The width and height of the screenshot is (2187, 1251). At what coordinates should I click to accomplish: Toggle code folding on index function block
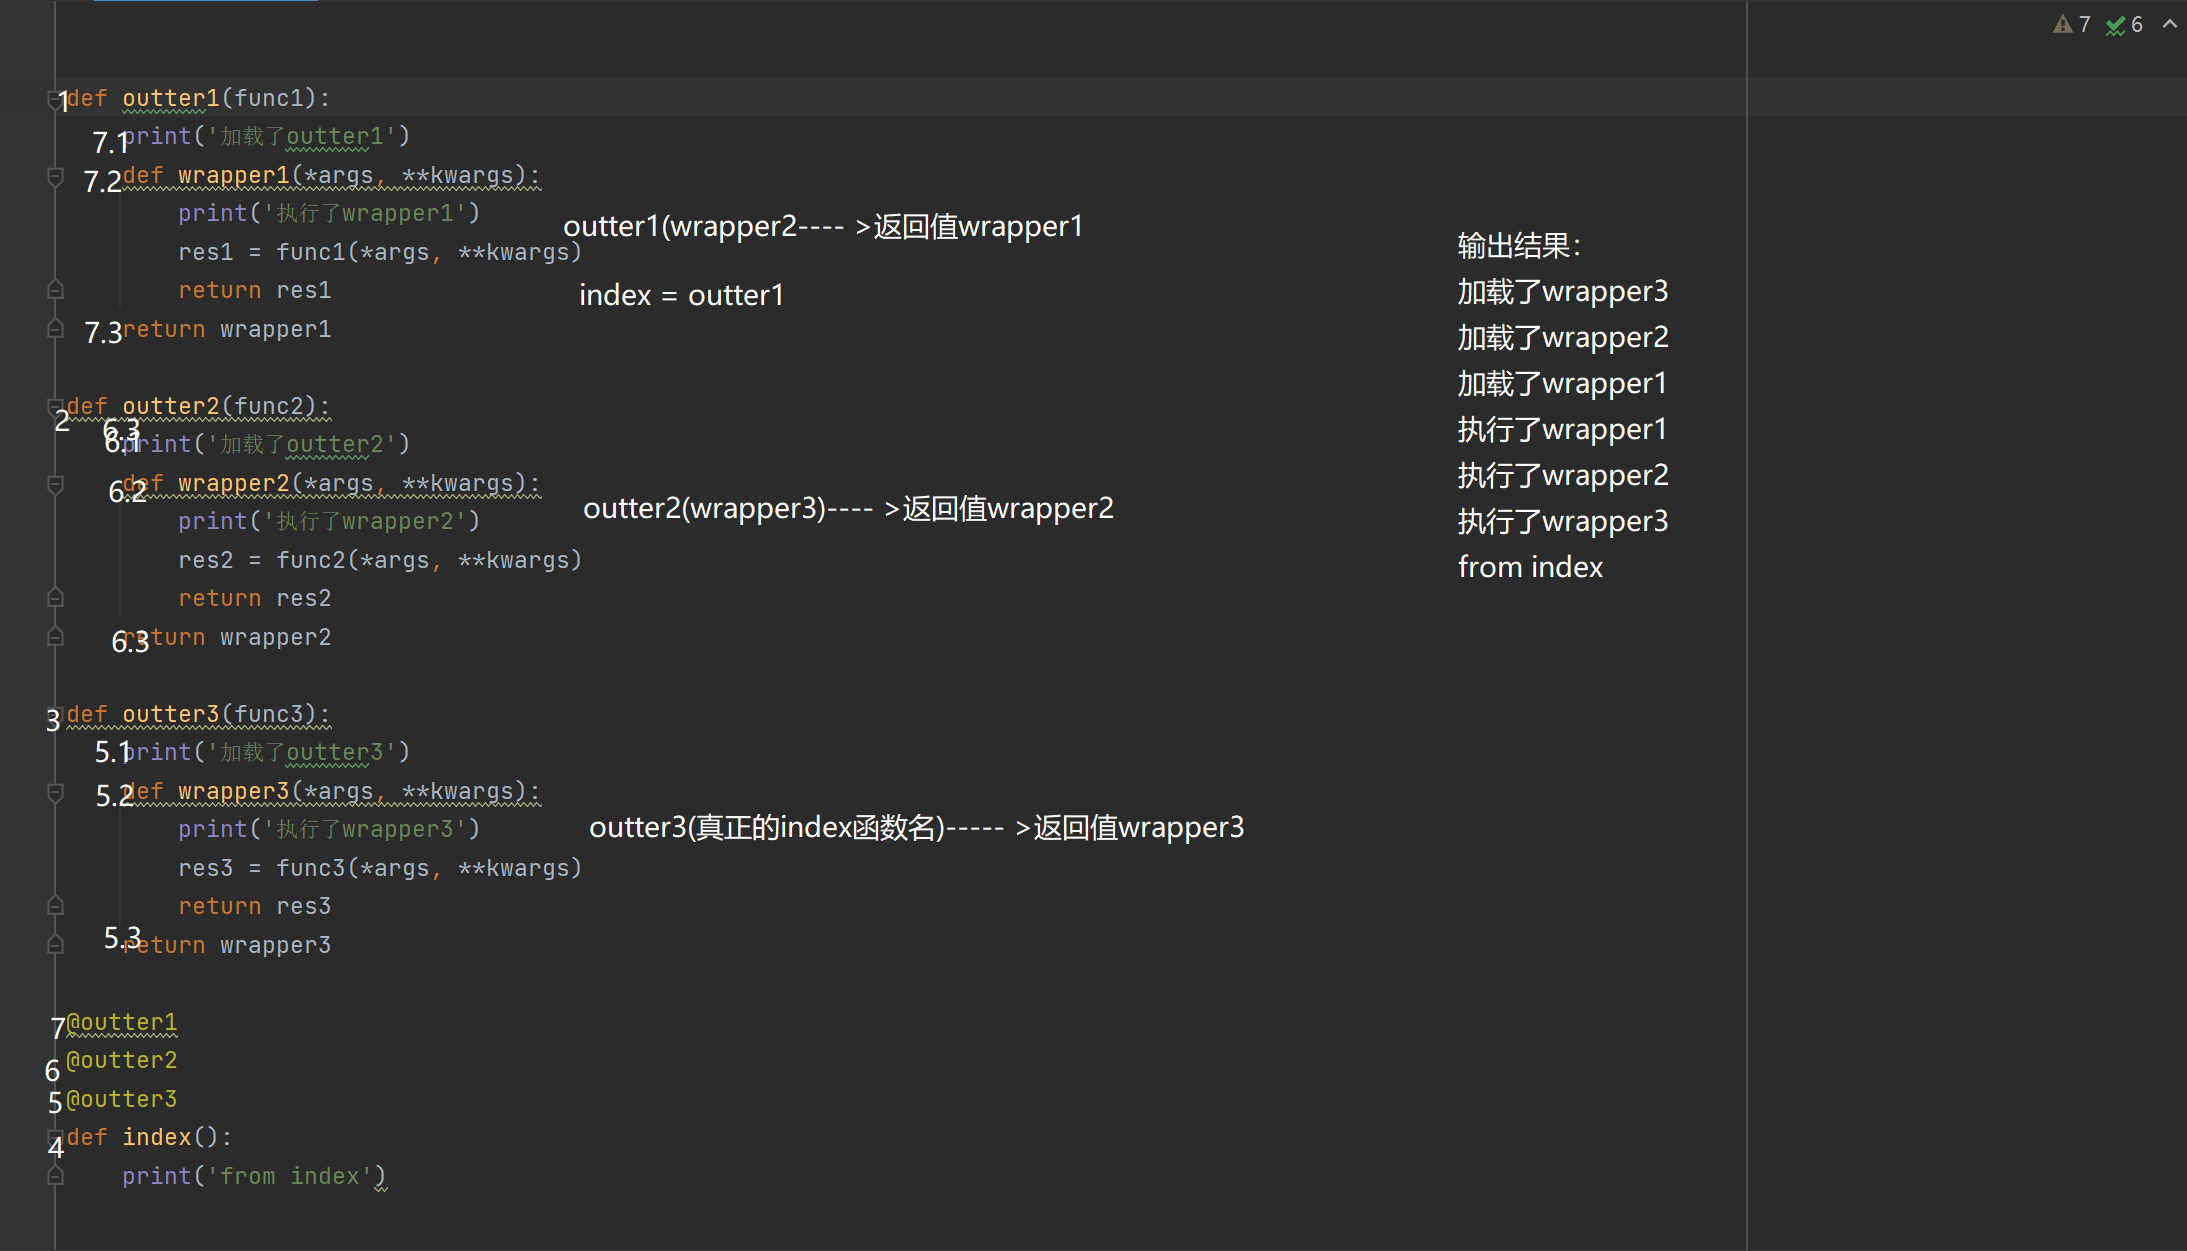coord(53,1135)
